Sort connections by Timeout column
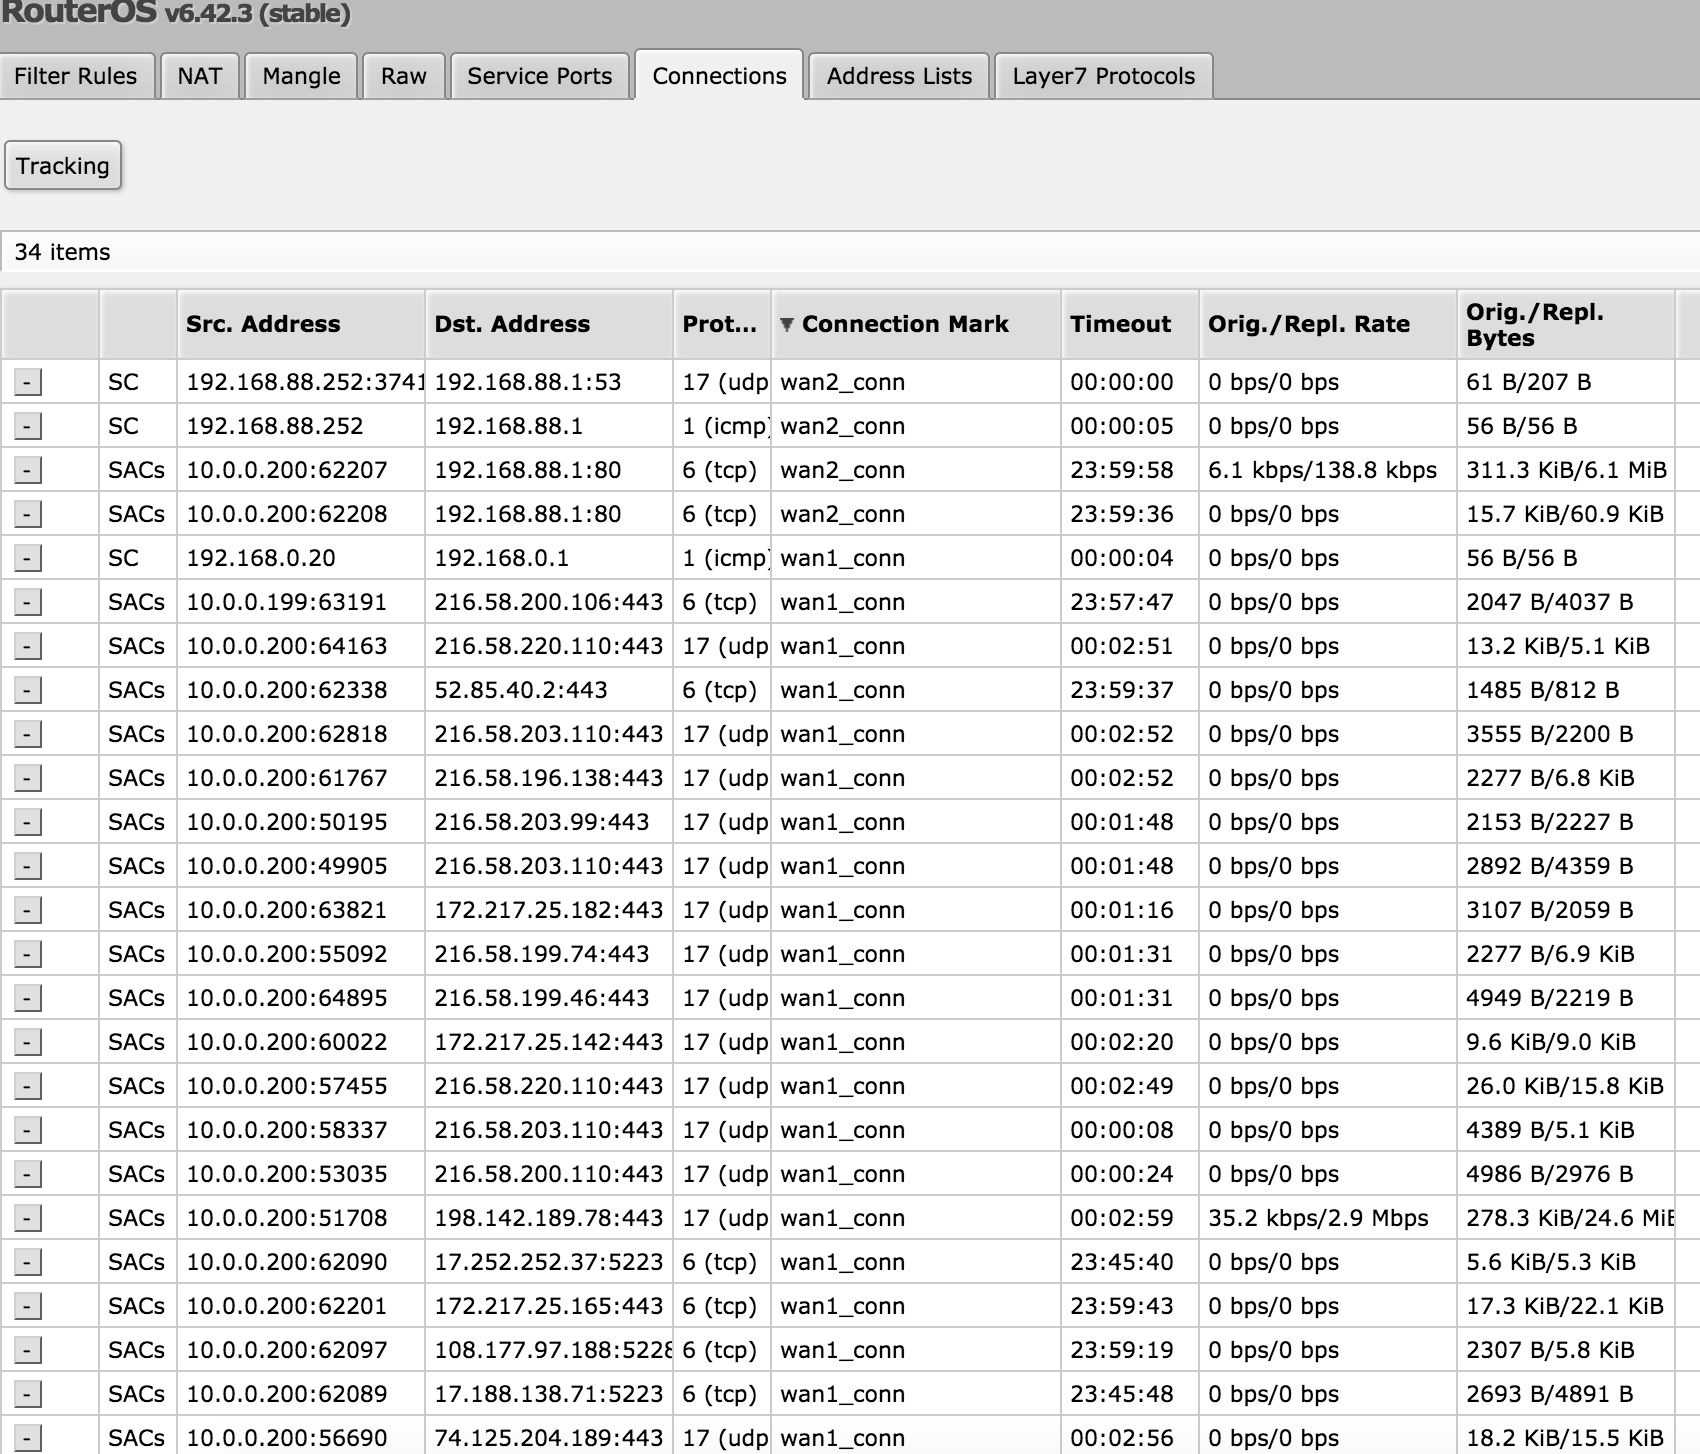This screenshot has width=1700, height=1454. point(1120,324)
